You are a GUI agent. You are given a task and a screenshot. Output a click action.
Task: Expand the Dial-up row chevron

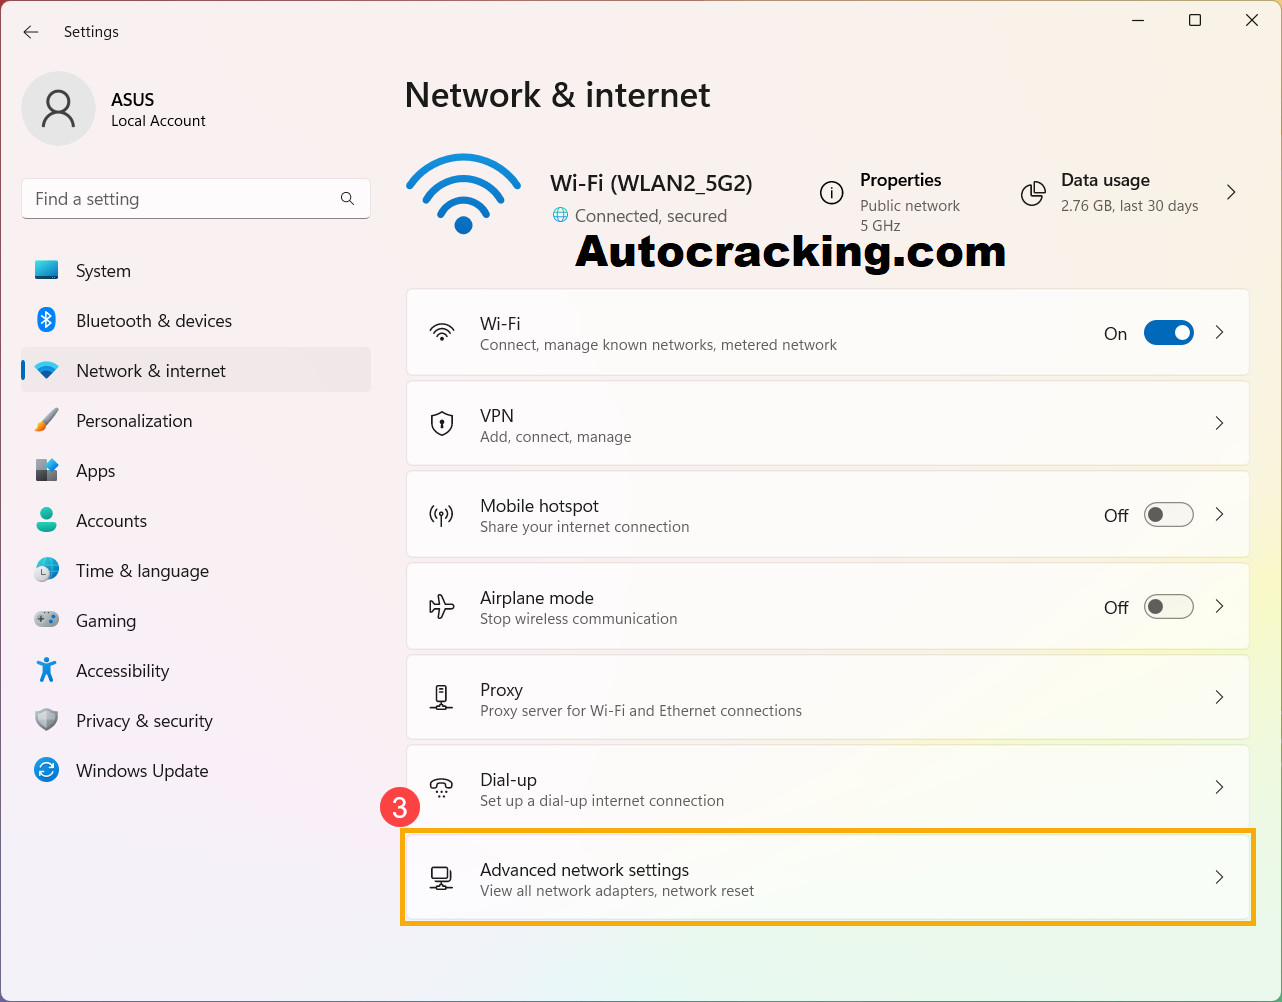(1219, 787)
